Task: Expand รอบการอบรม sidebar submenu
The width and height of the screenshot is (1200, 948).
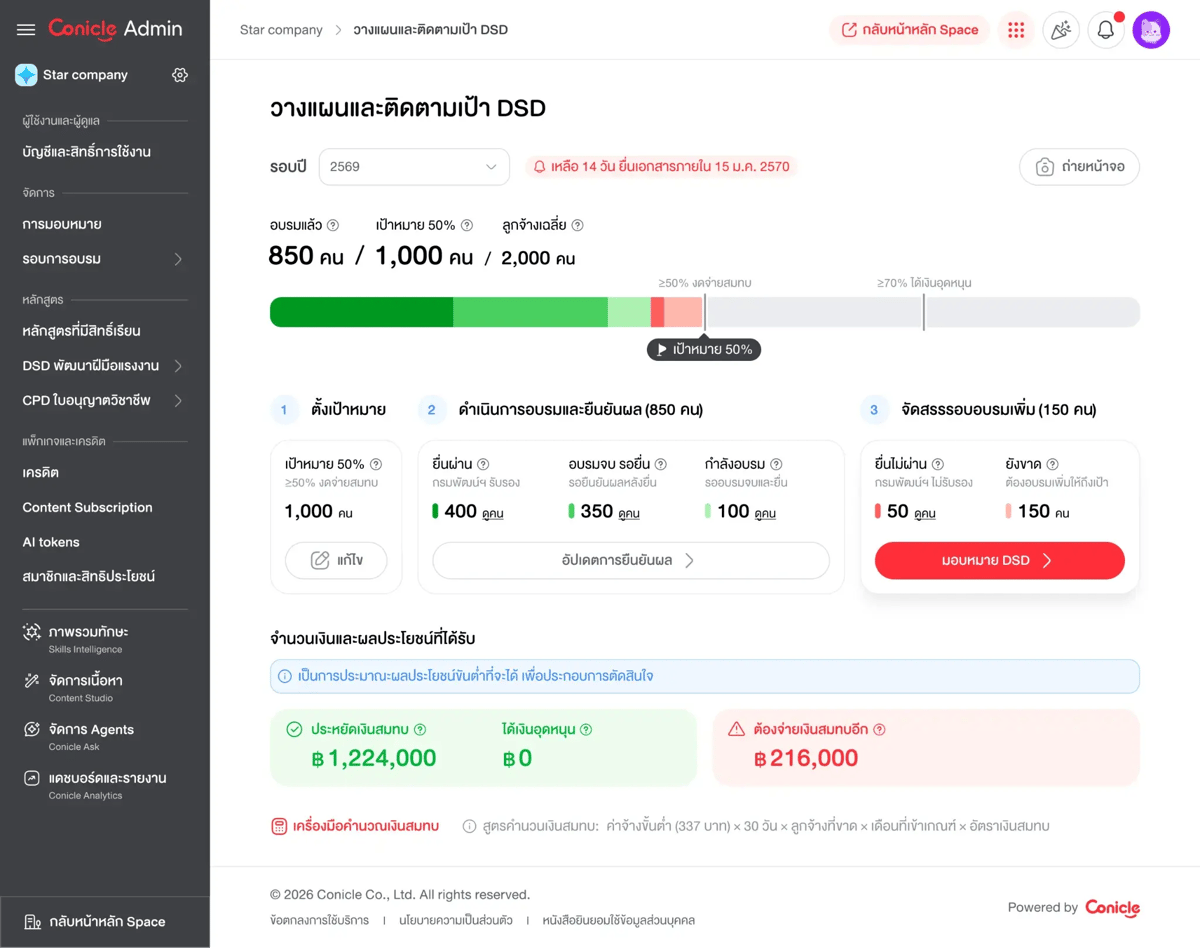Action: 178,259
